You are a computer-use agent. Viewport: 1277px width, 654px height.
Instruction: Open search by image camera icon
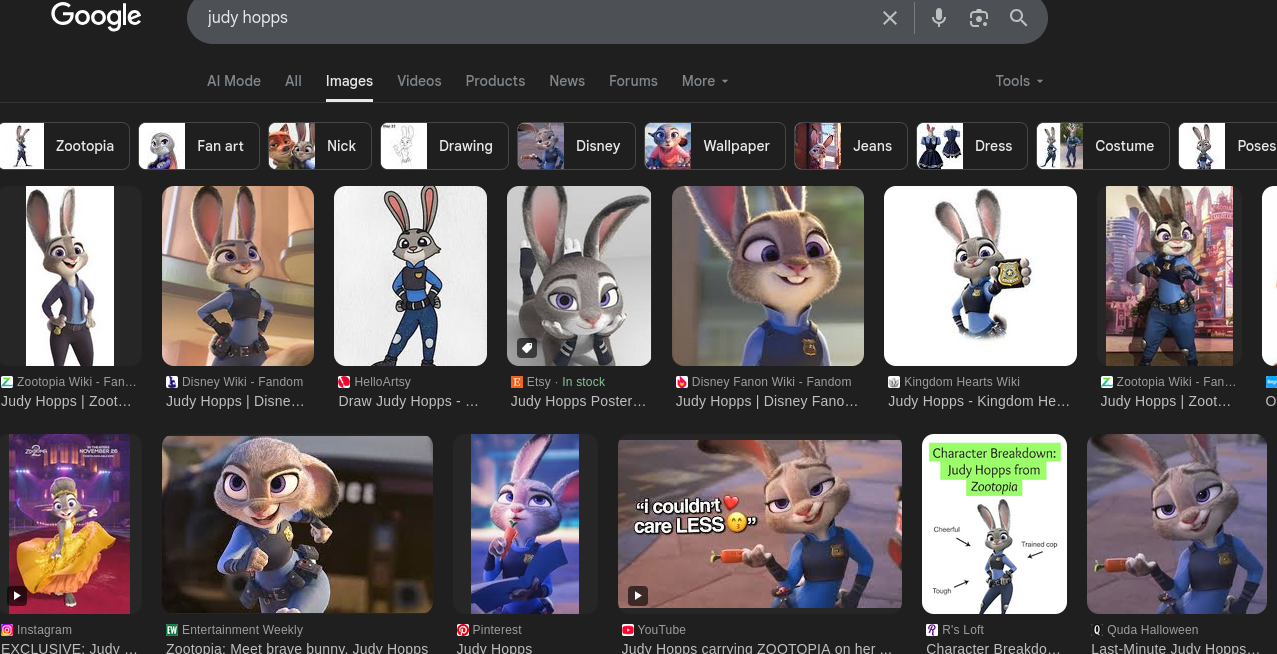(x=978, y=18)
